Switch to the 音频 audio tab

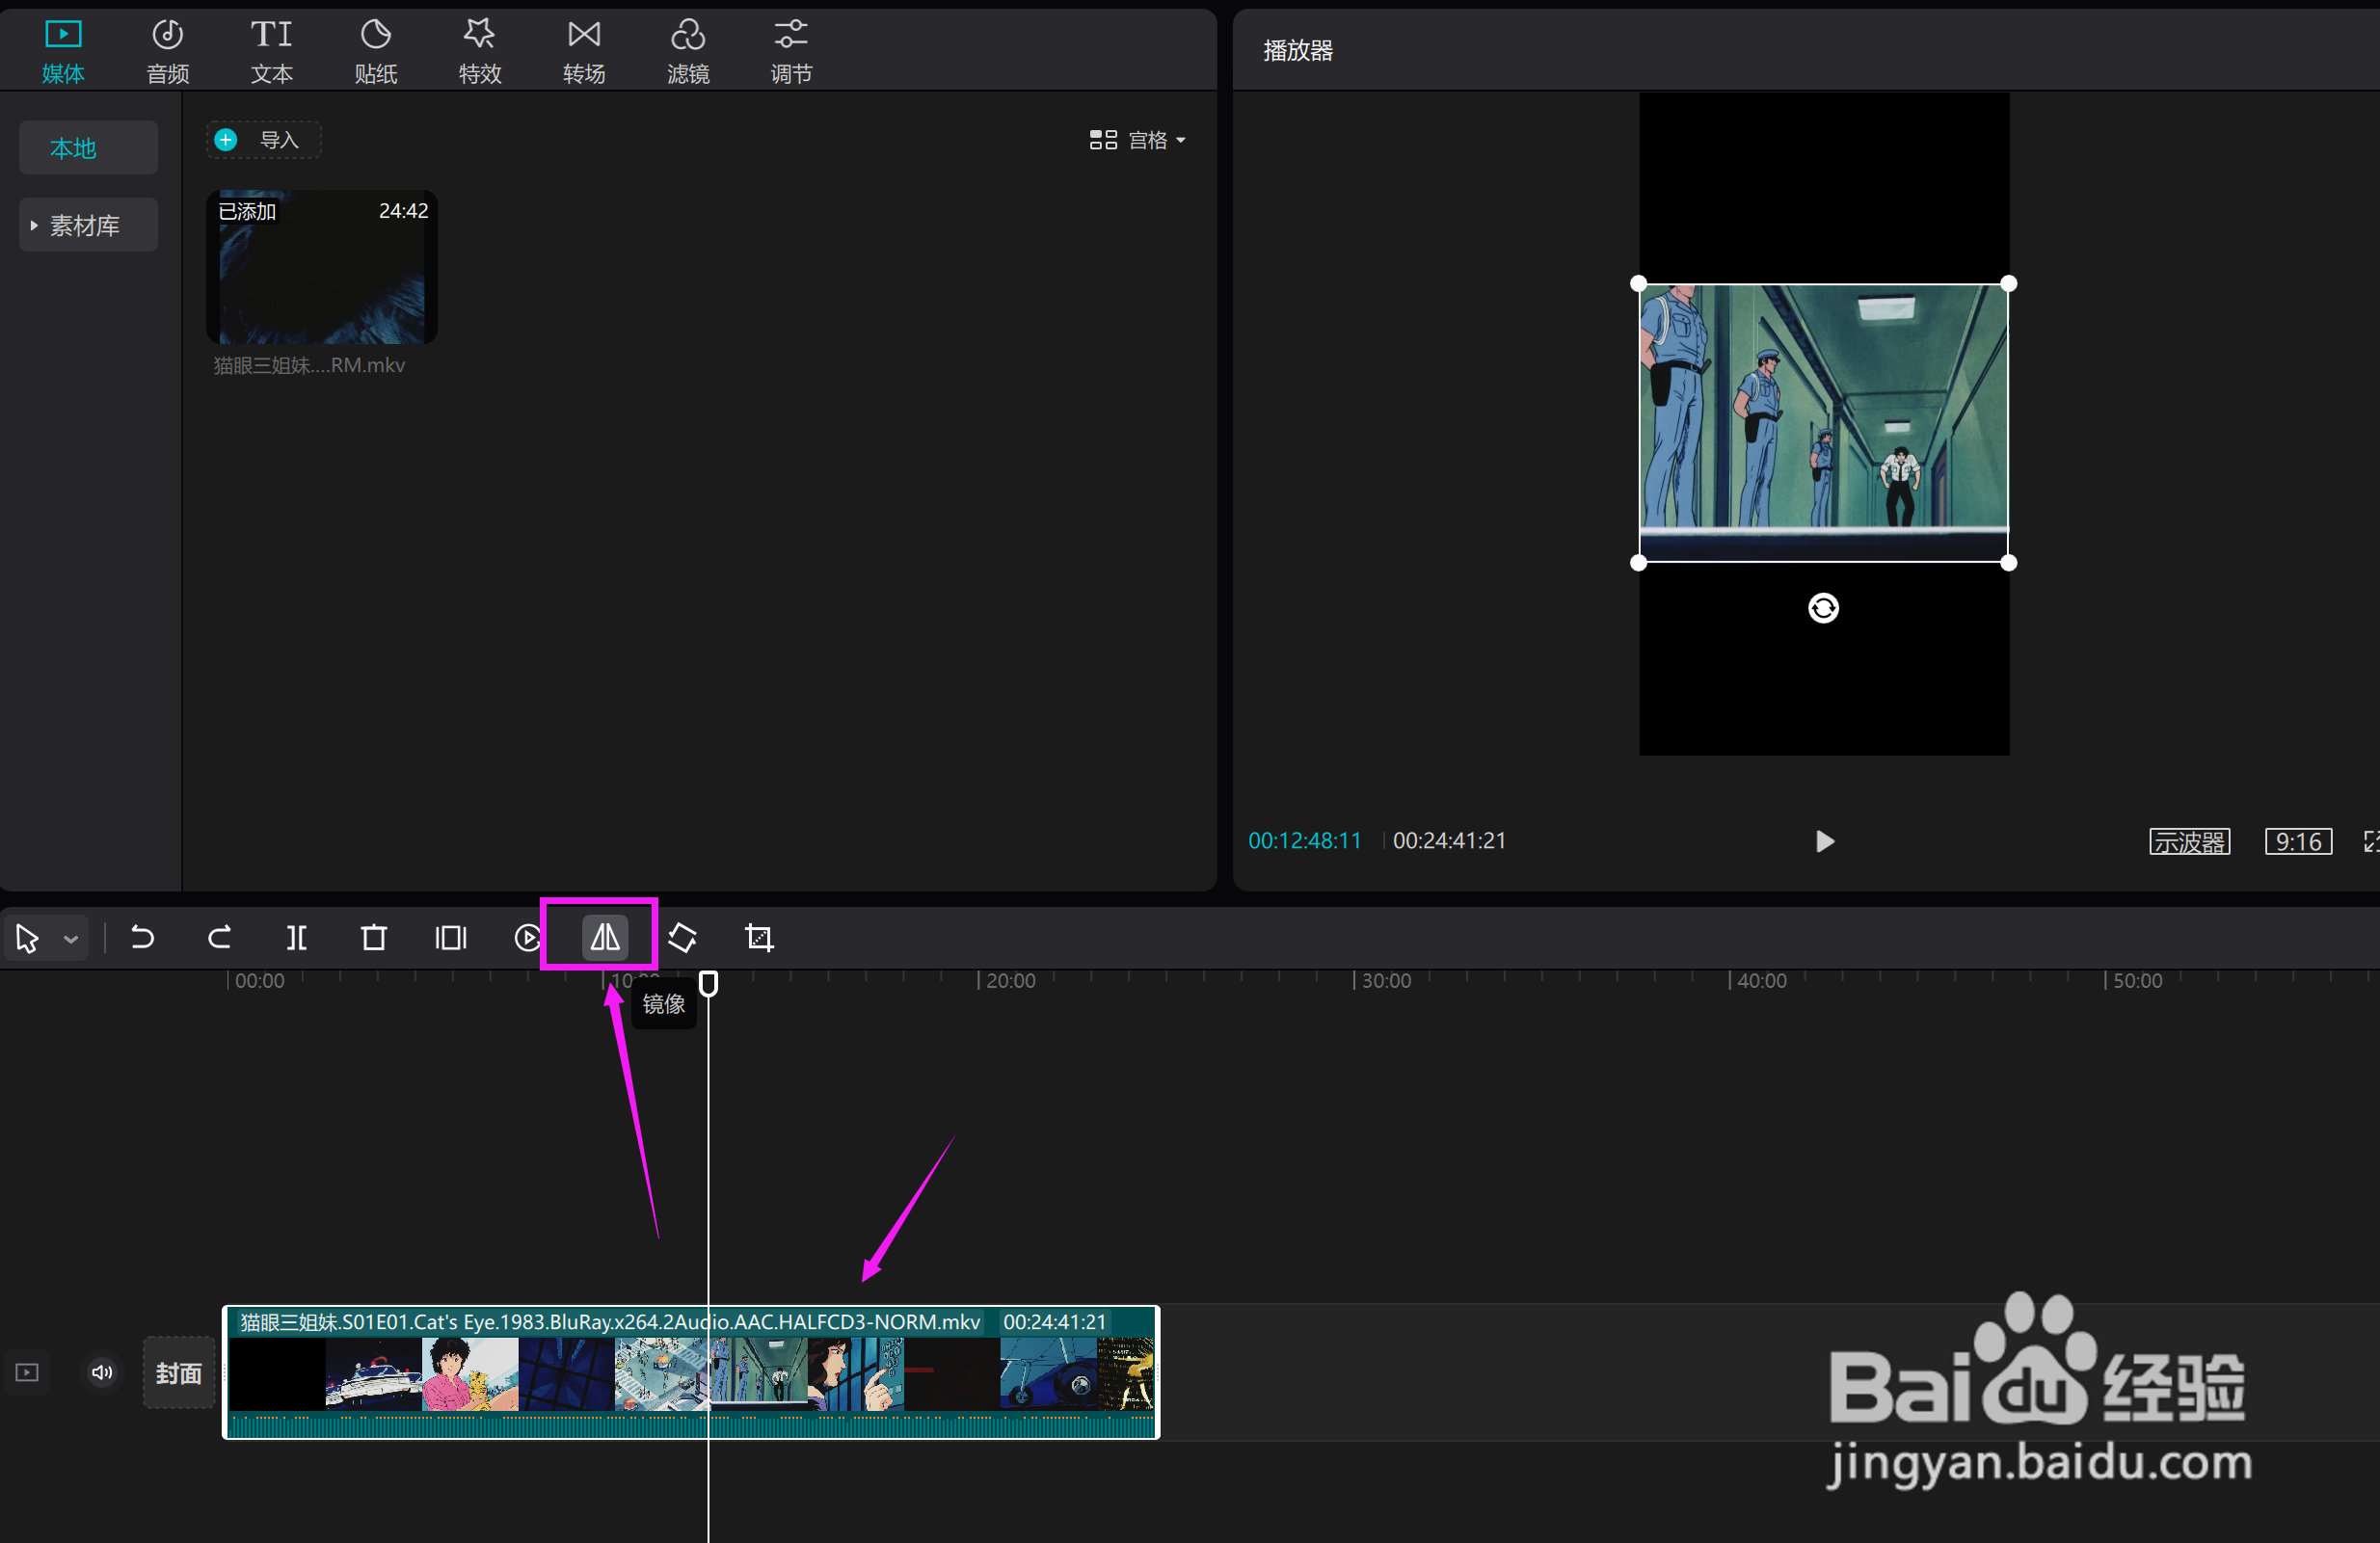167,50
